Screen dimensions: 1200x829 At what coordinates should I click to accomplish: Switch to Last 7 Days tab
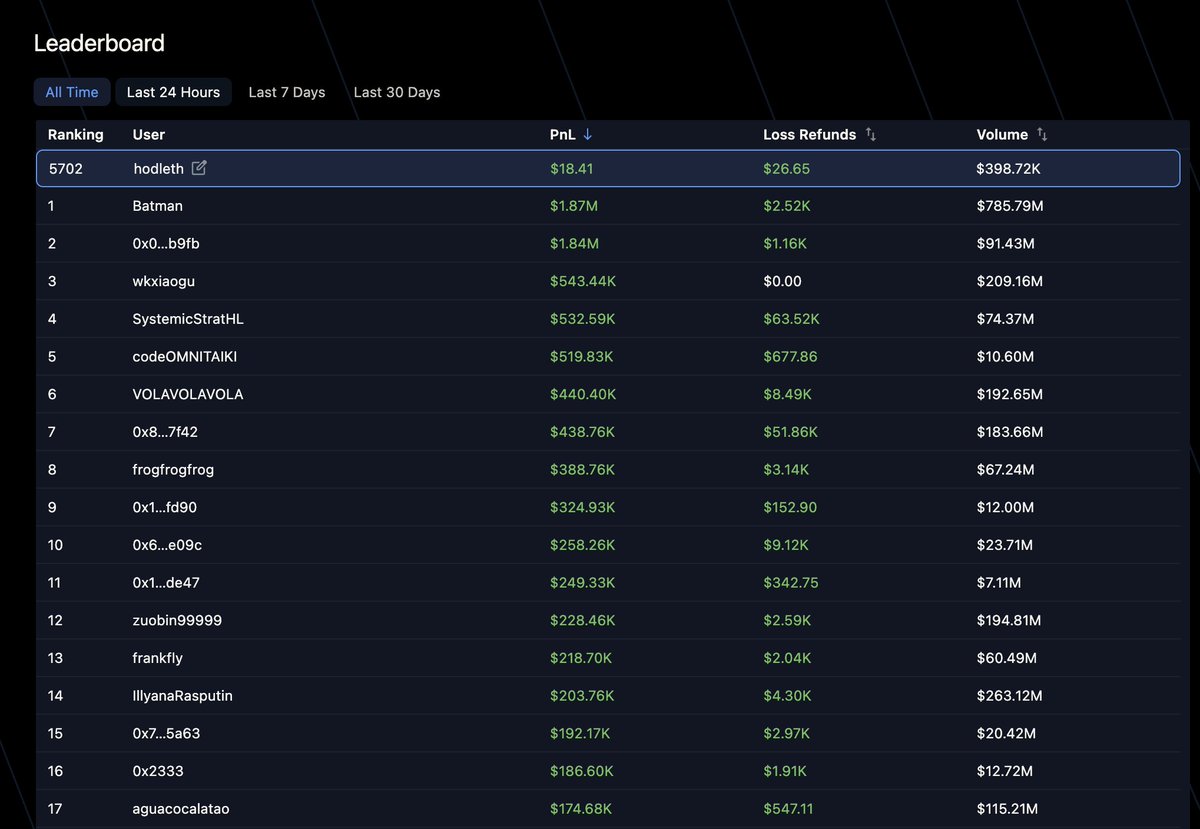tap(287, 92)
